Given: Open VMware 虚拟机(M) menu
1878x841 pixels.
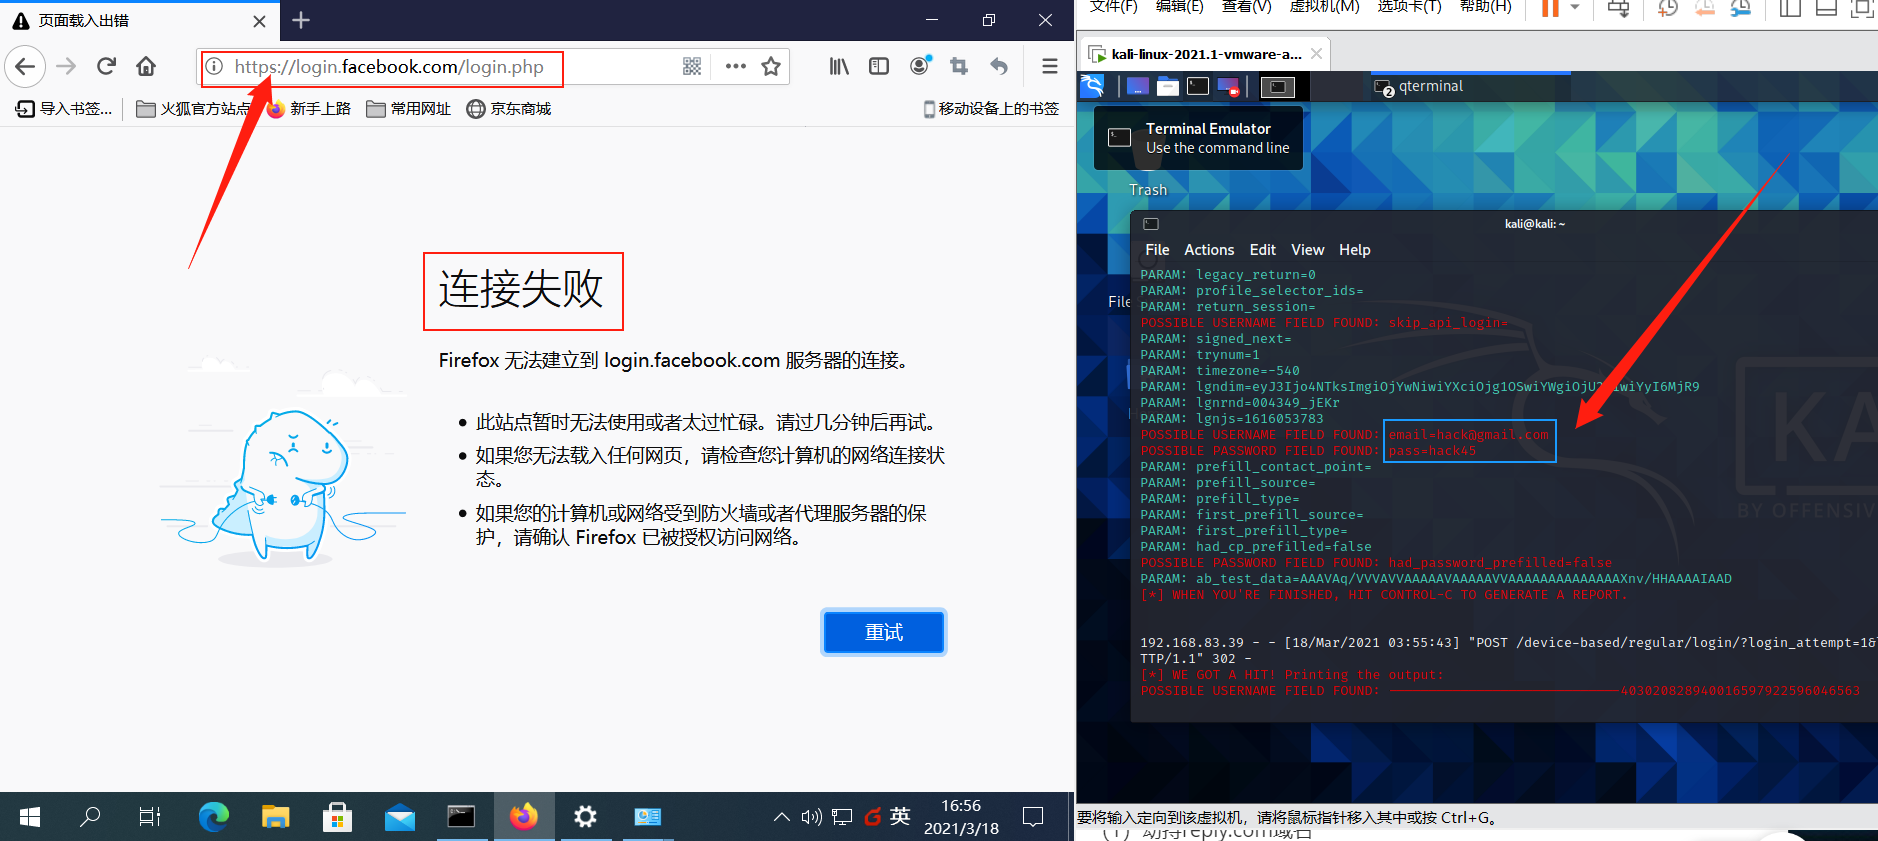Looking at the screenshot, I should [x=1324, y=7].
